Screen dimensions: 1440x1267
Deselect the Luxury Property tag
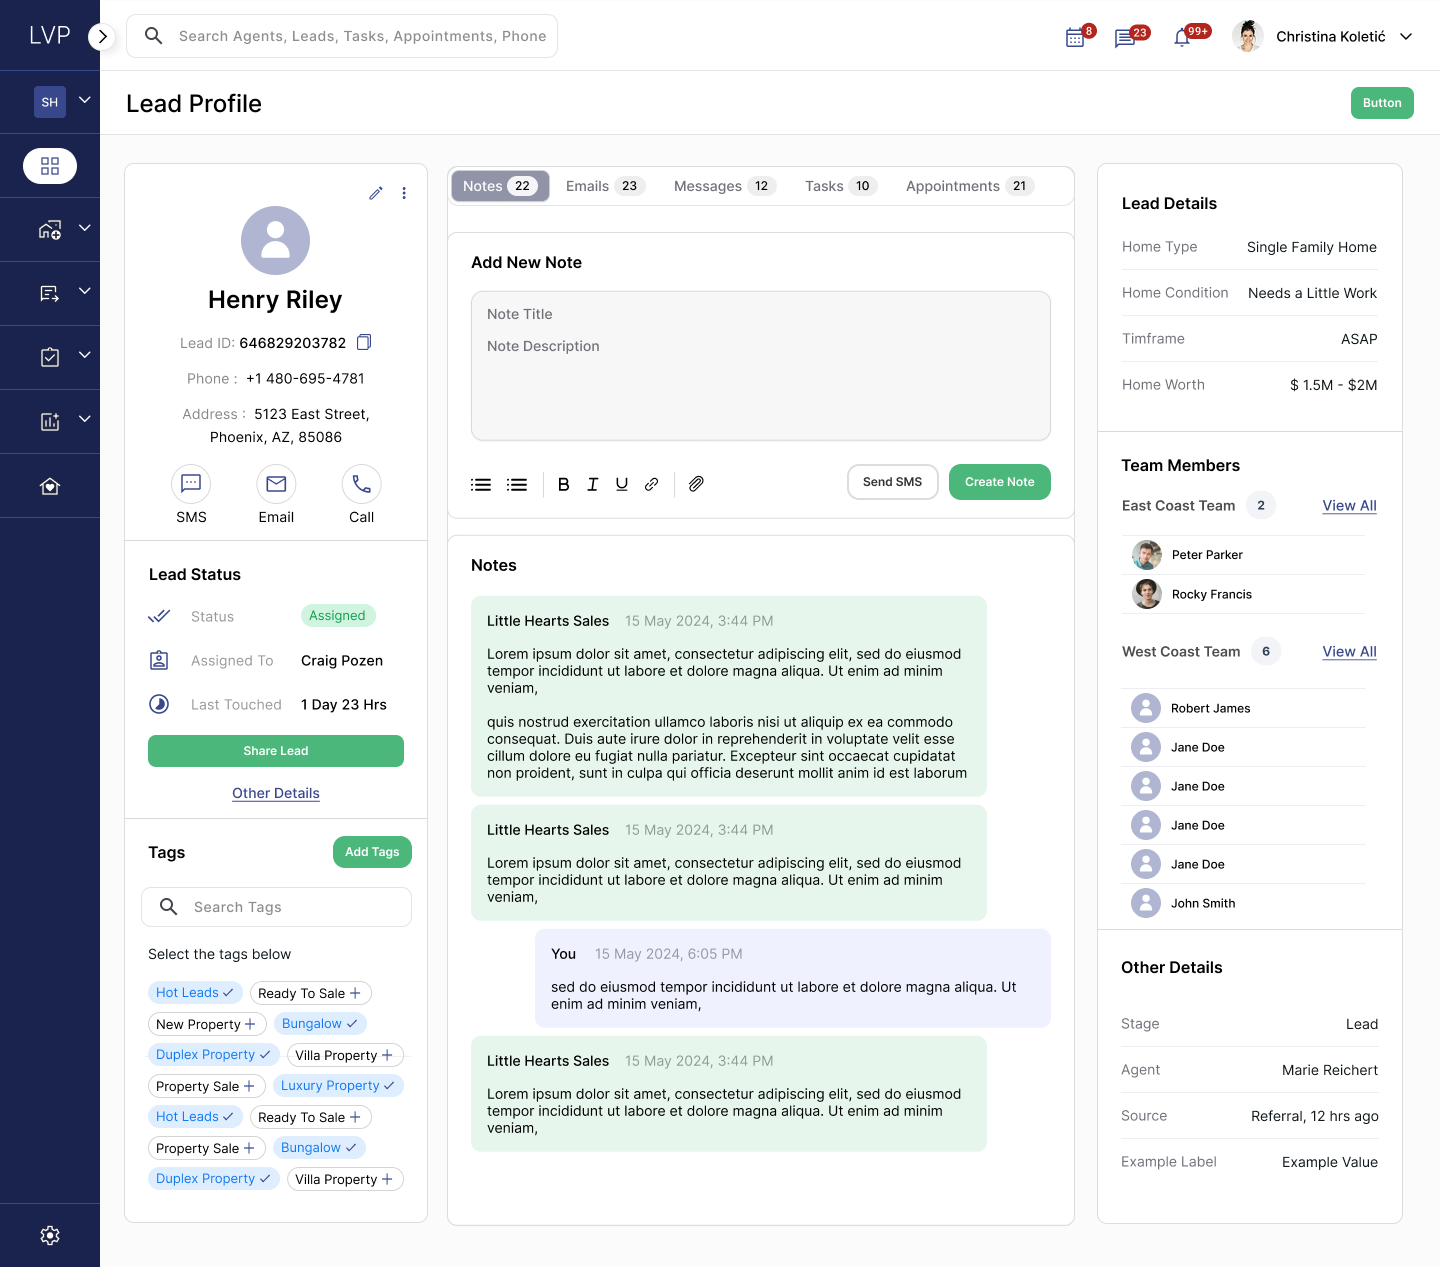tap(338, 1086)
